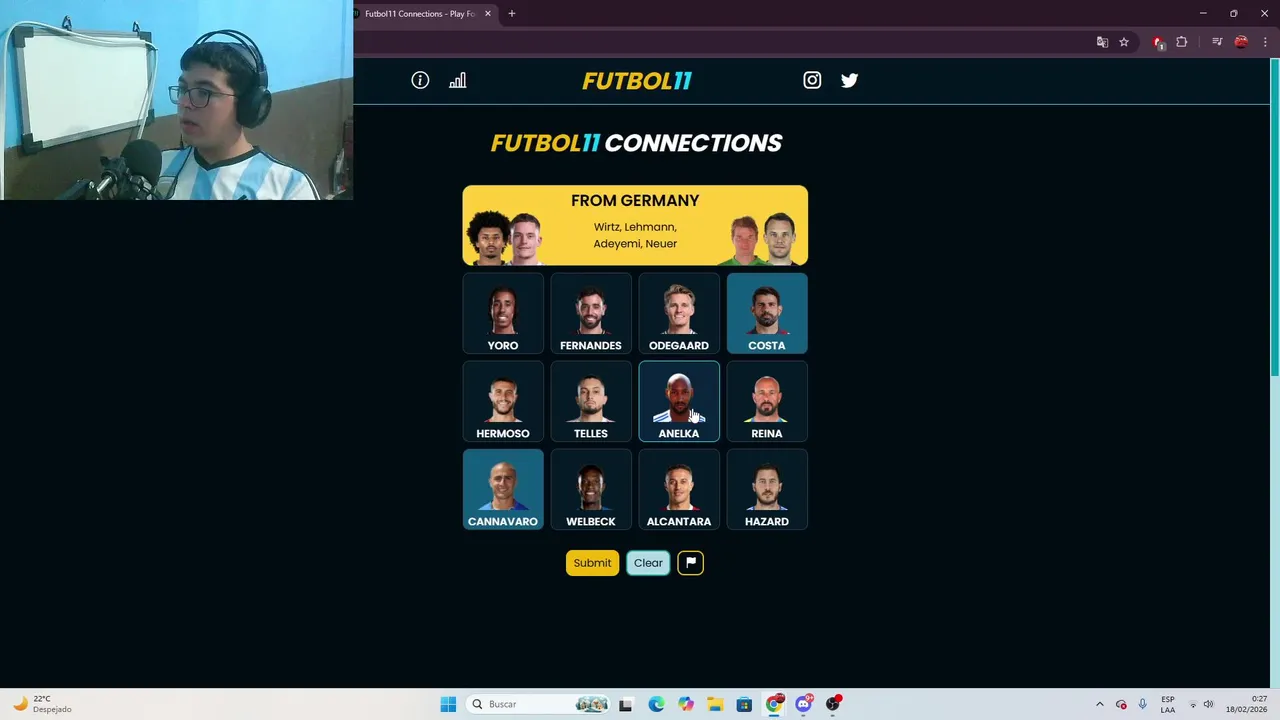Screen dimensions: 1280x720
Task: Open the Chrome three-dot menu
Action: (x=1265, y=42)
